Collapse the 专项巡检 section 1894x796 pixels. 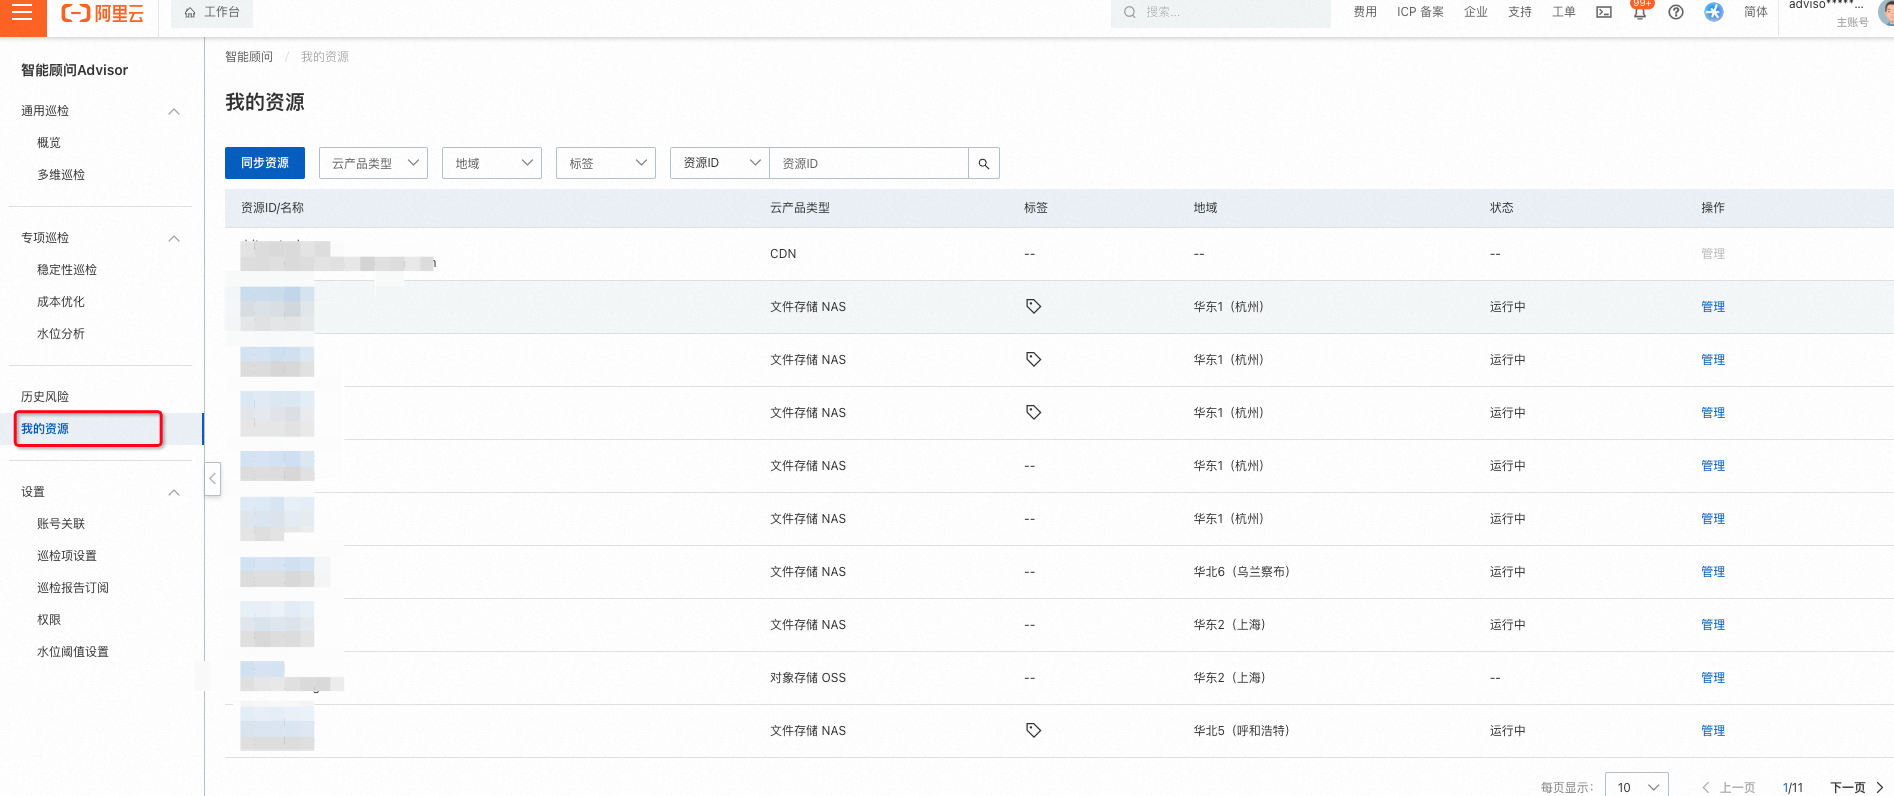point(174,238)
